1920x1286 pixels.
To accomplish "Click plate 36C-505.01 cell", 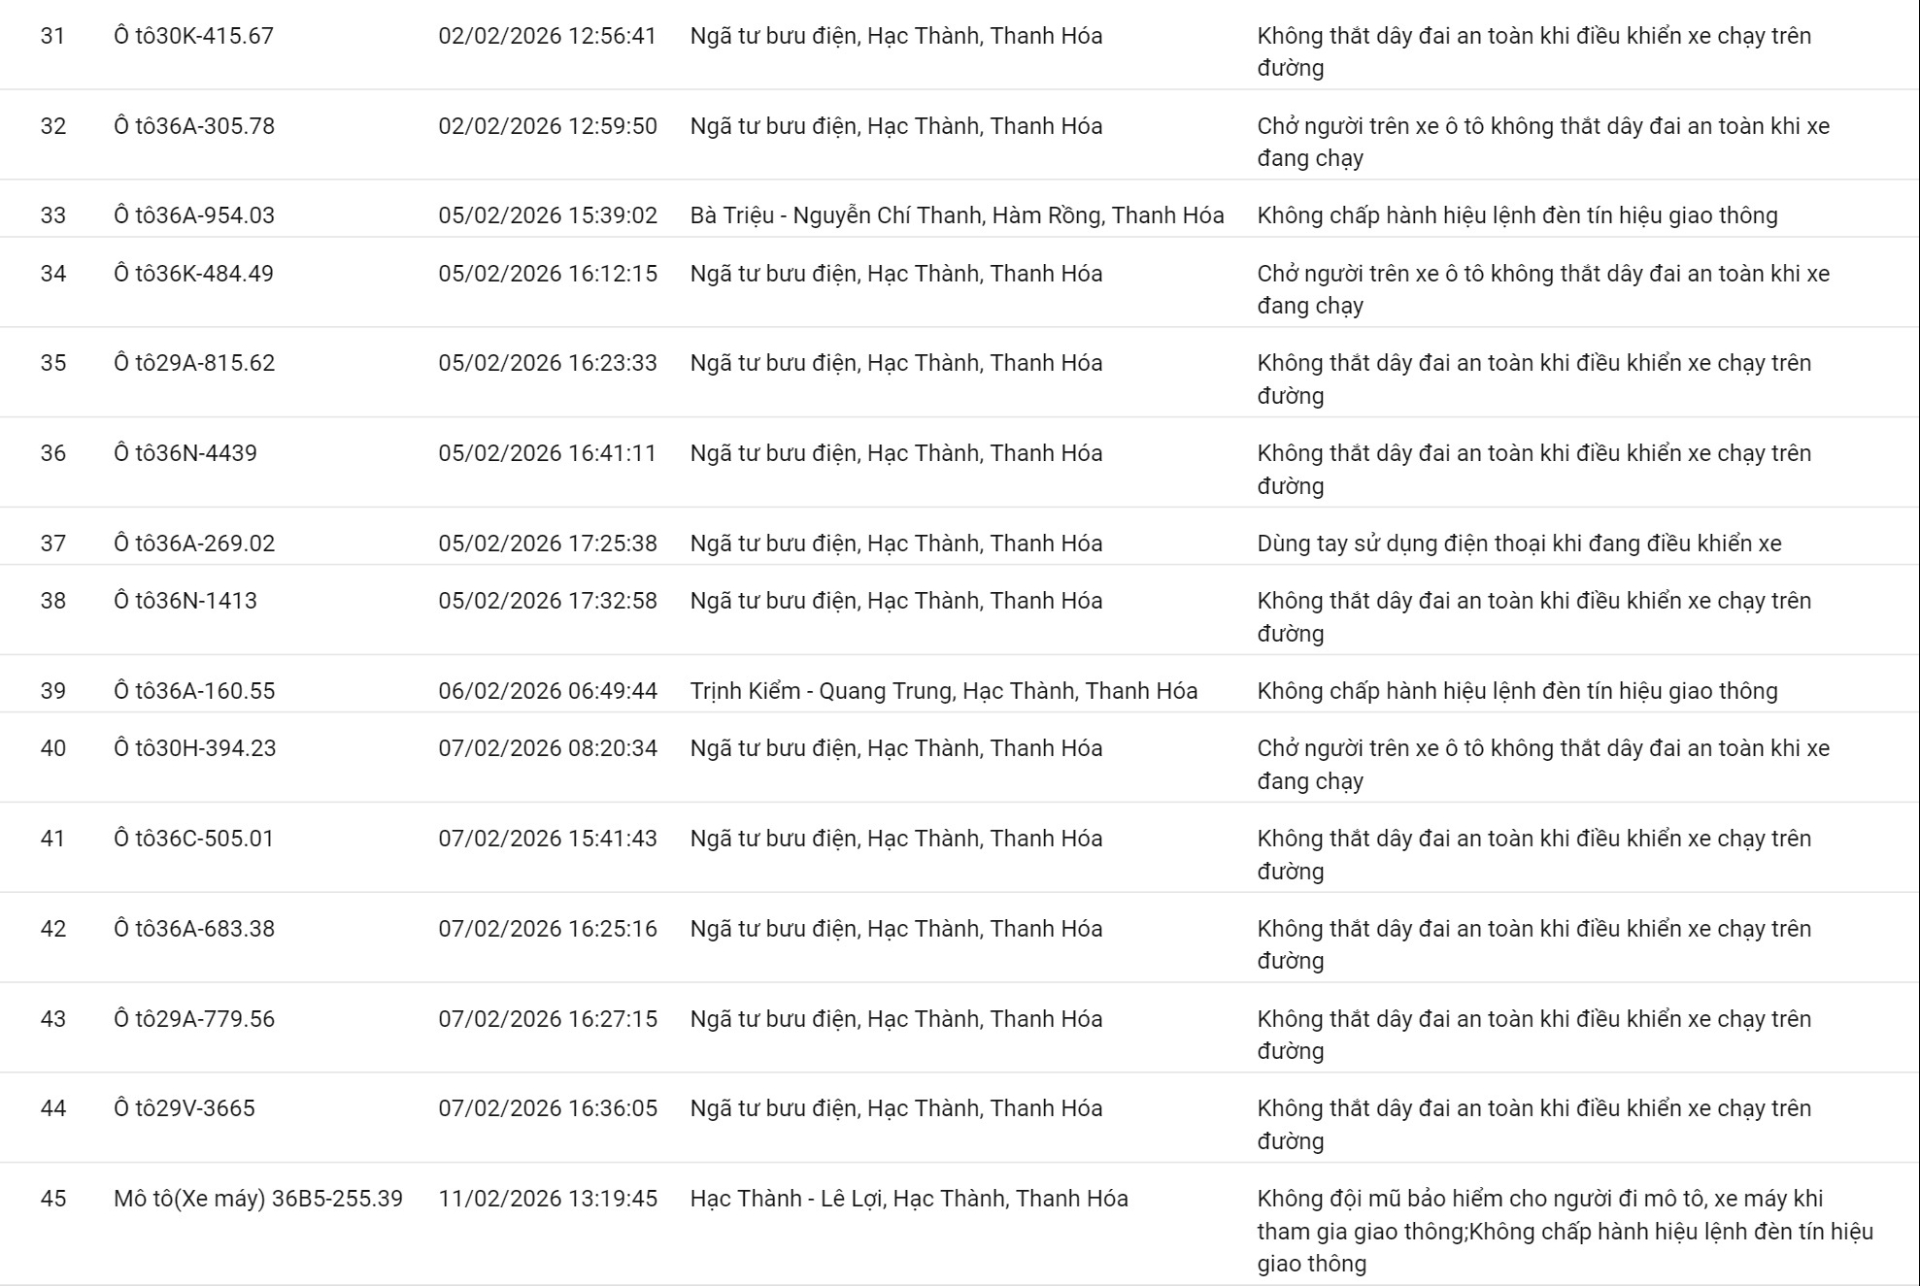I will tap(193, 838).
